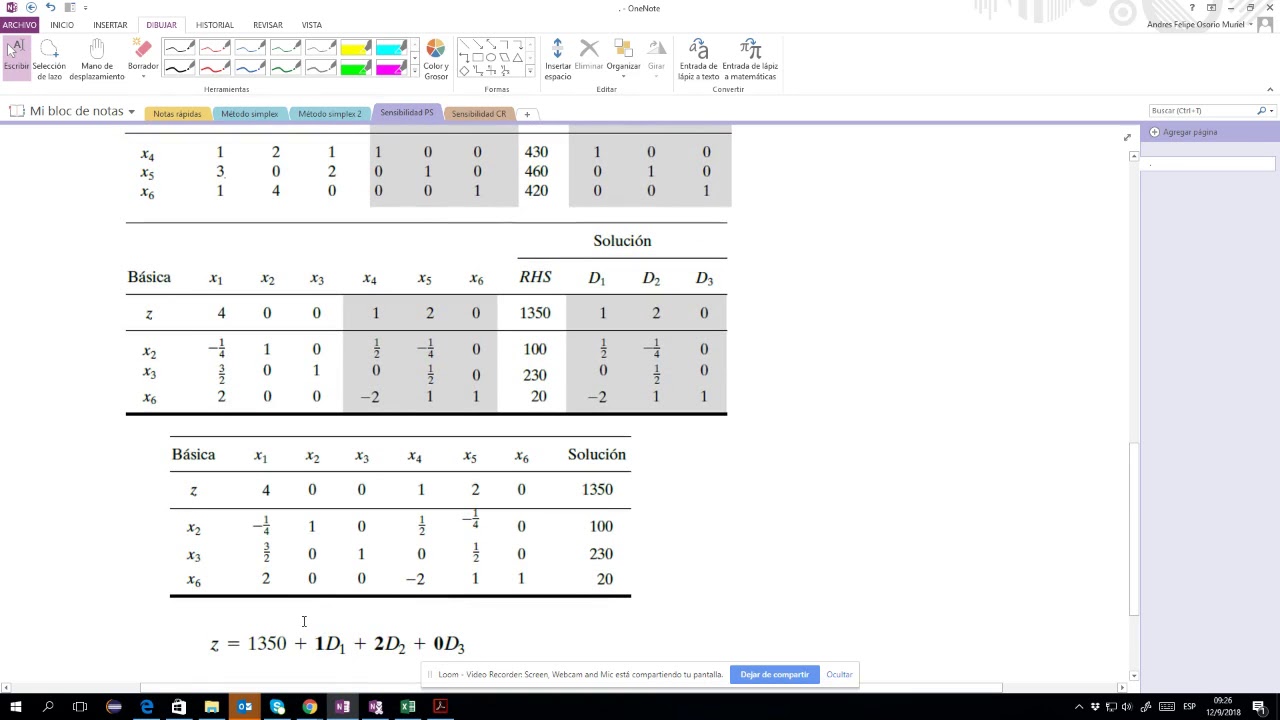The image size is (1280, 720).
Task: Switch to the REVISAR ribbon tab
Action: tap(268, 25)
